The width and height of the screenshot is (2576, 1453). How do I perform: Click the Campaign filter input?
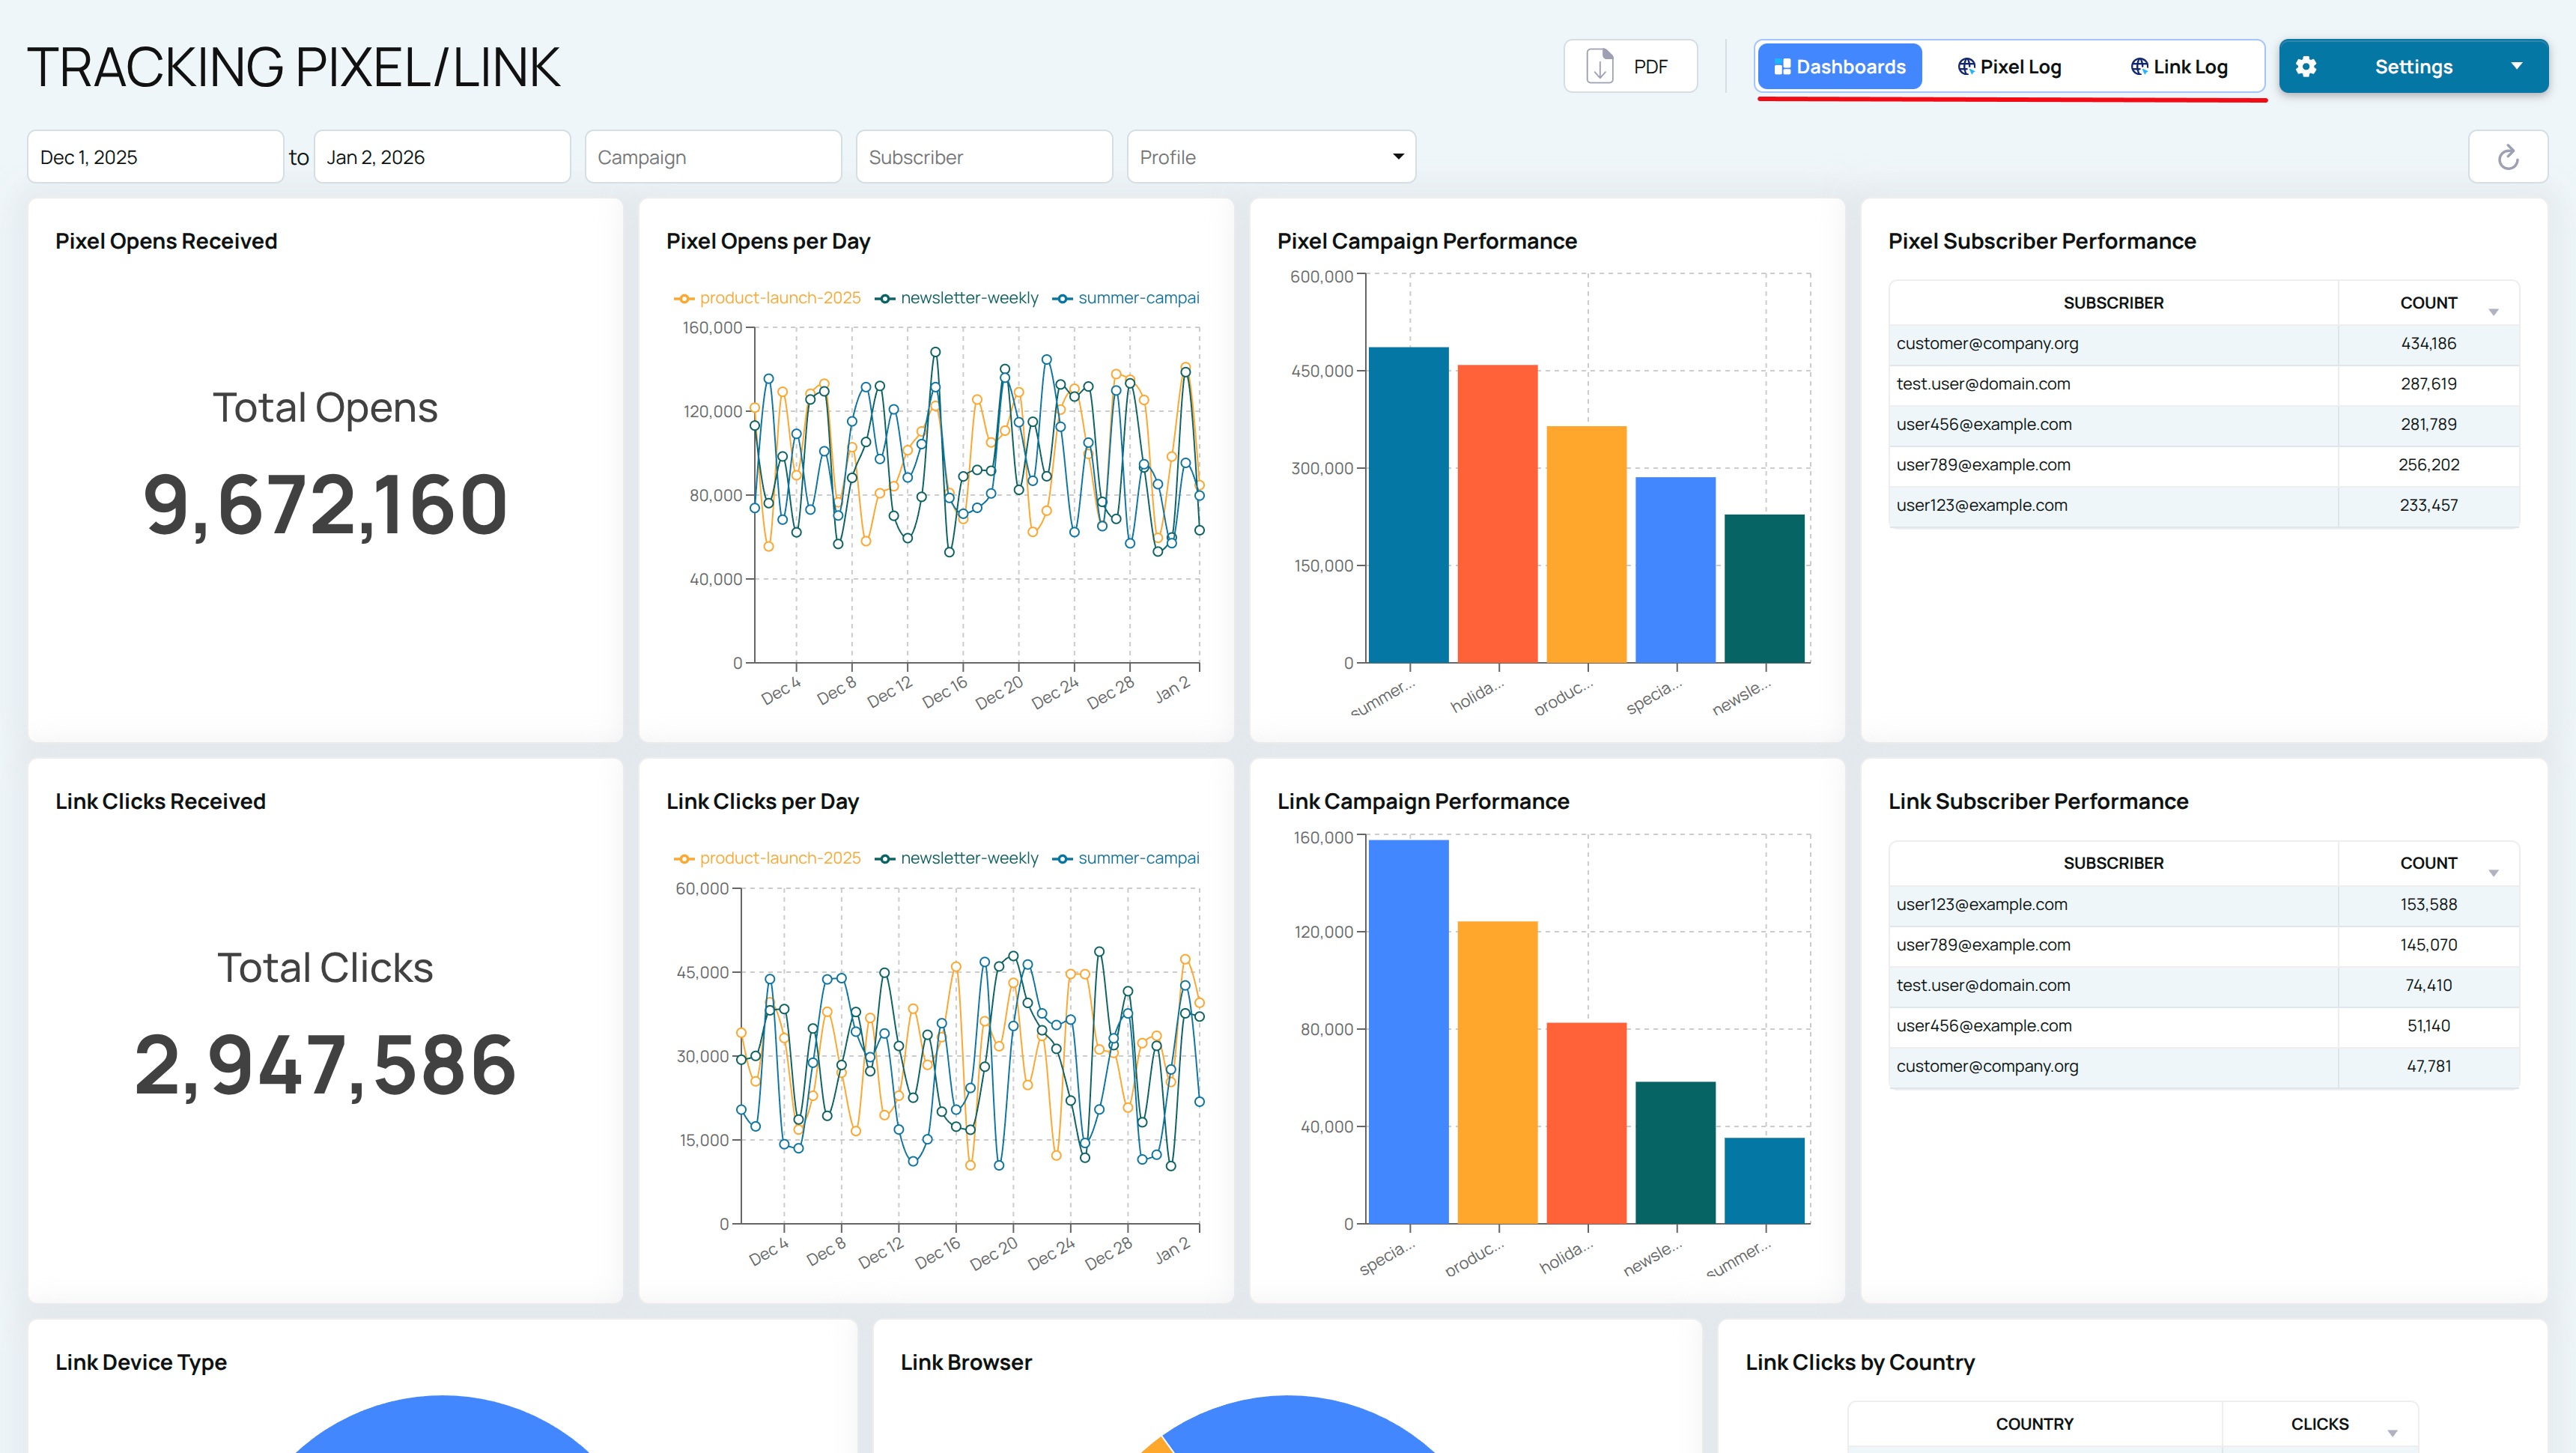(712, 156)
